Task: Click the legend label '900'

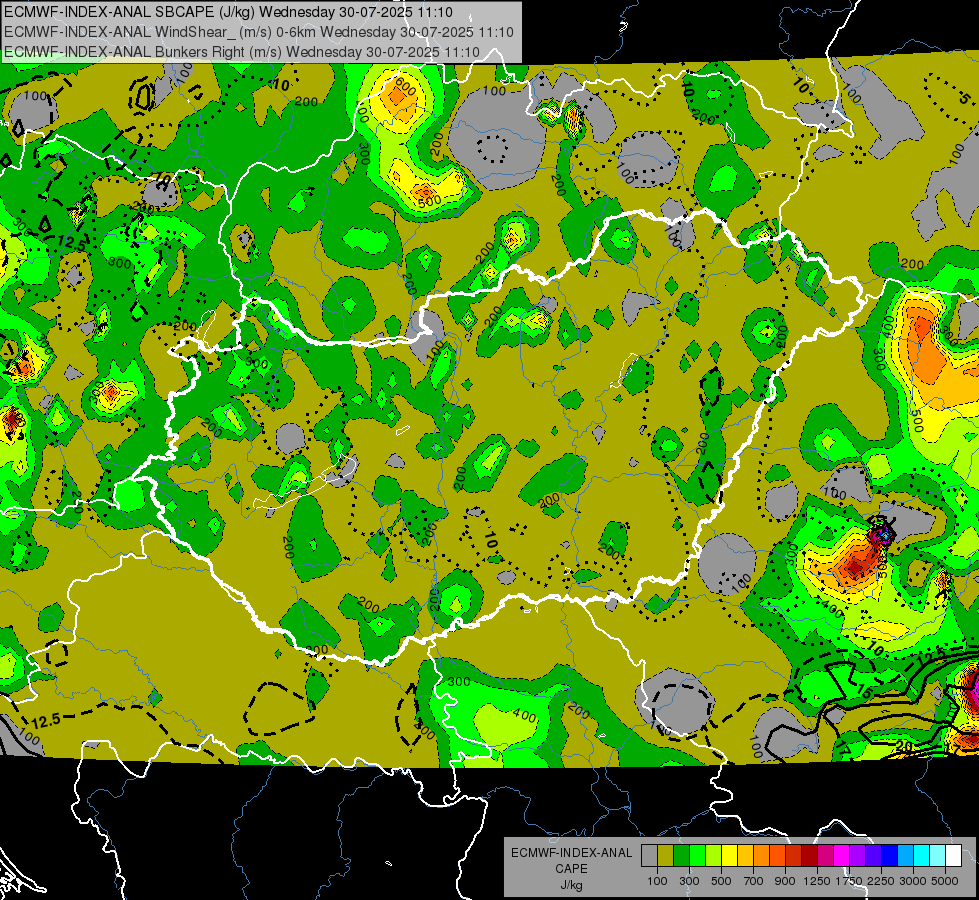Action: coord(785,881)
